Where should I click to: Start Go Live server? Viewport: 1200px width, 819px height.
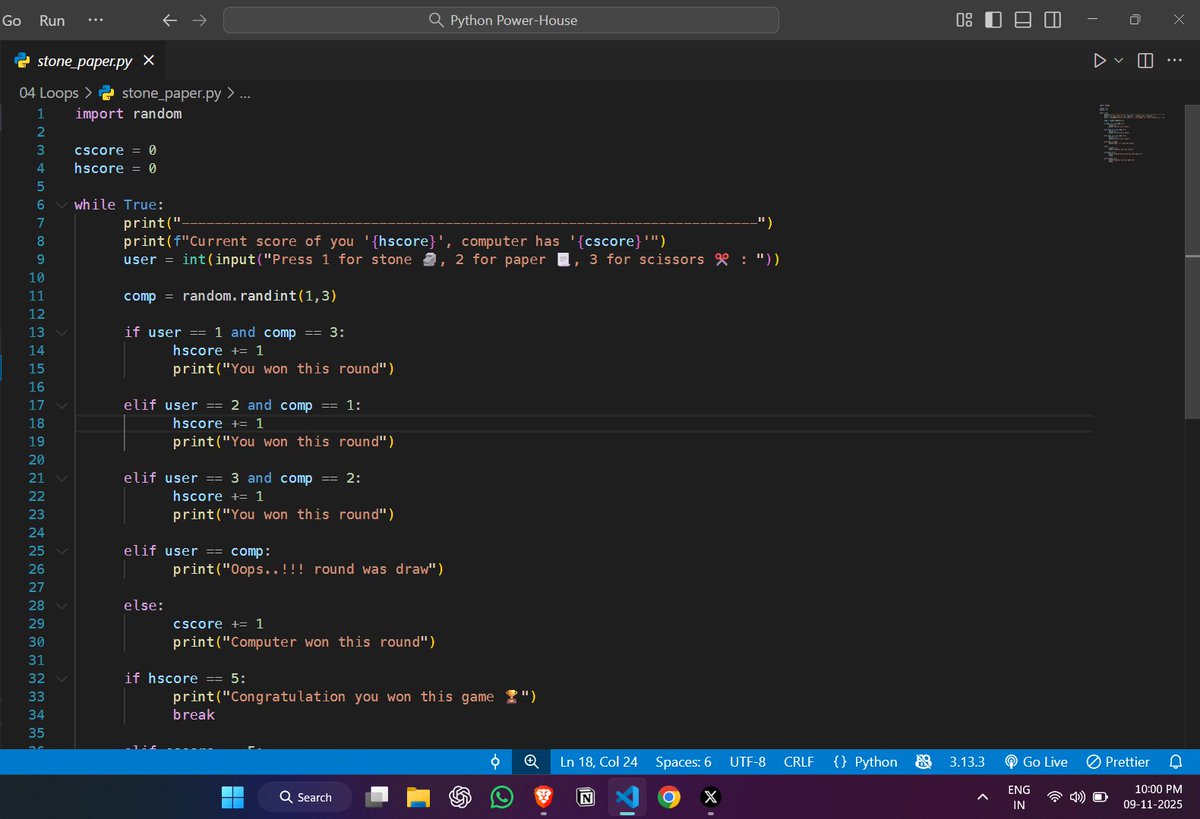click(1036, 762)
